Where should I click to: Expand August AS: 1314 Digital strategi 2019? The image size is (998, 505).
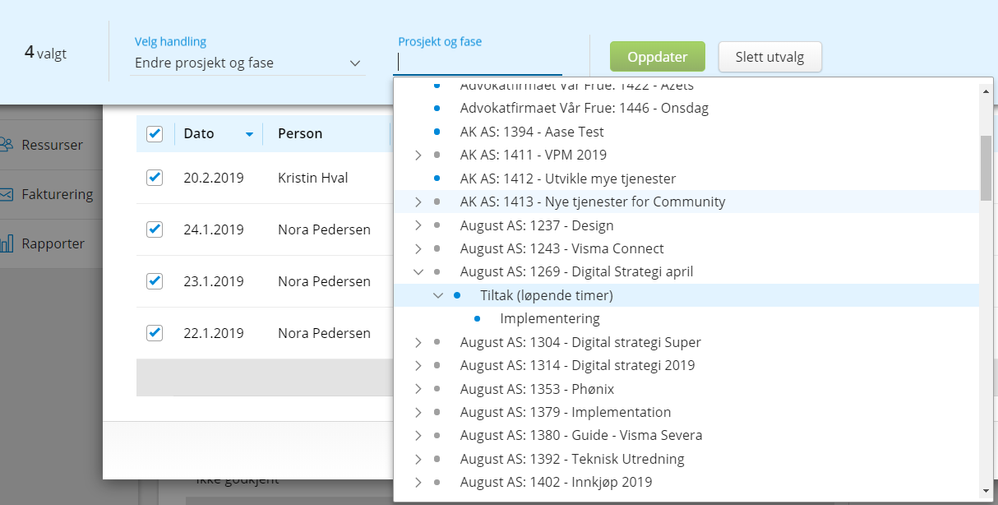(418, 366)
